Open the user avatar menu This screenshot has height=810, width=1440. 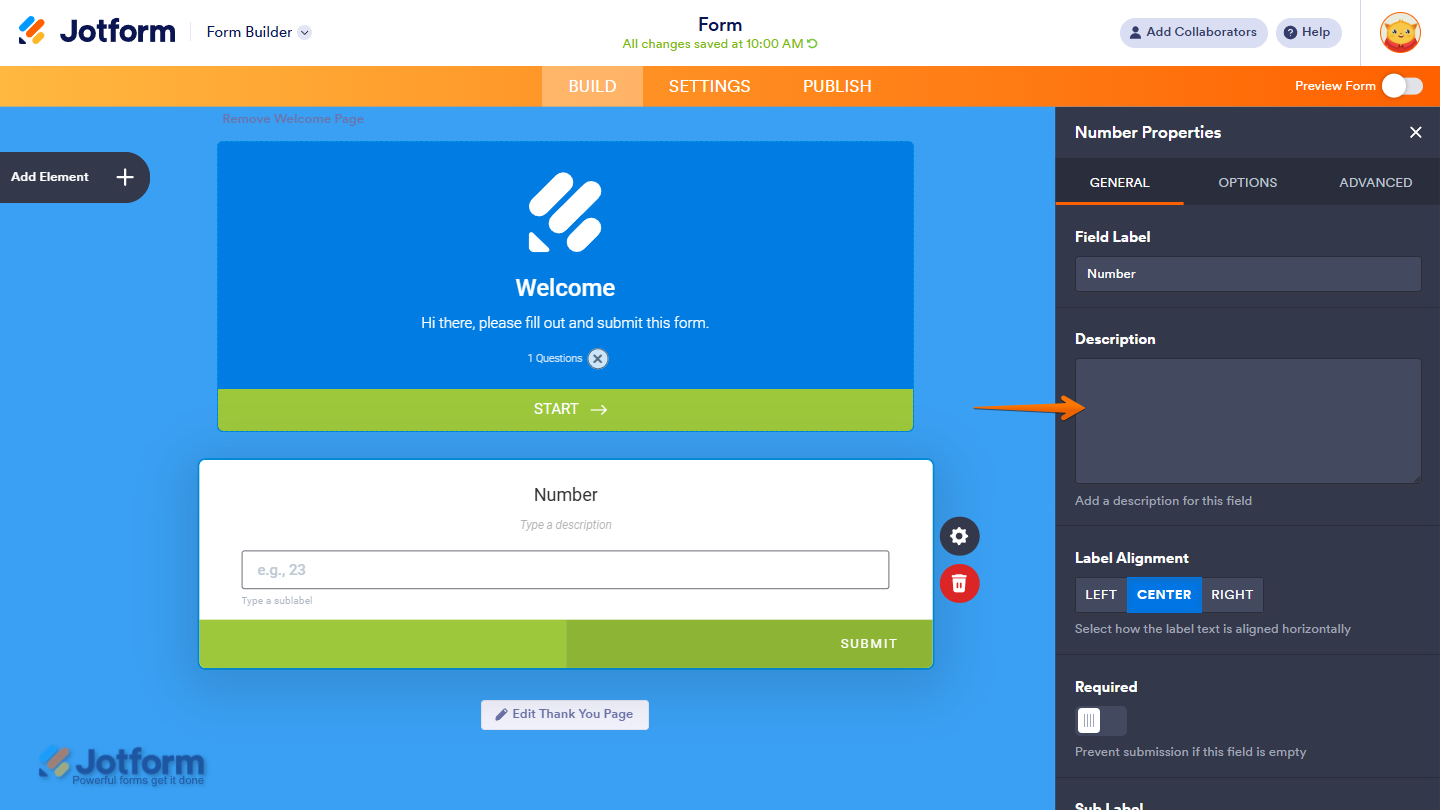[x=1400, y=32]
